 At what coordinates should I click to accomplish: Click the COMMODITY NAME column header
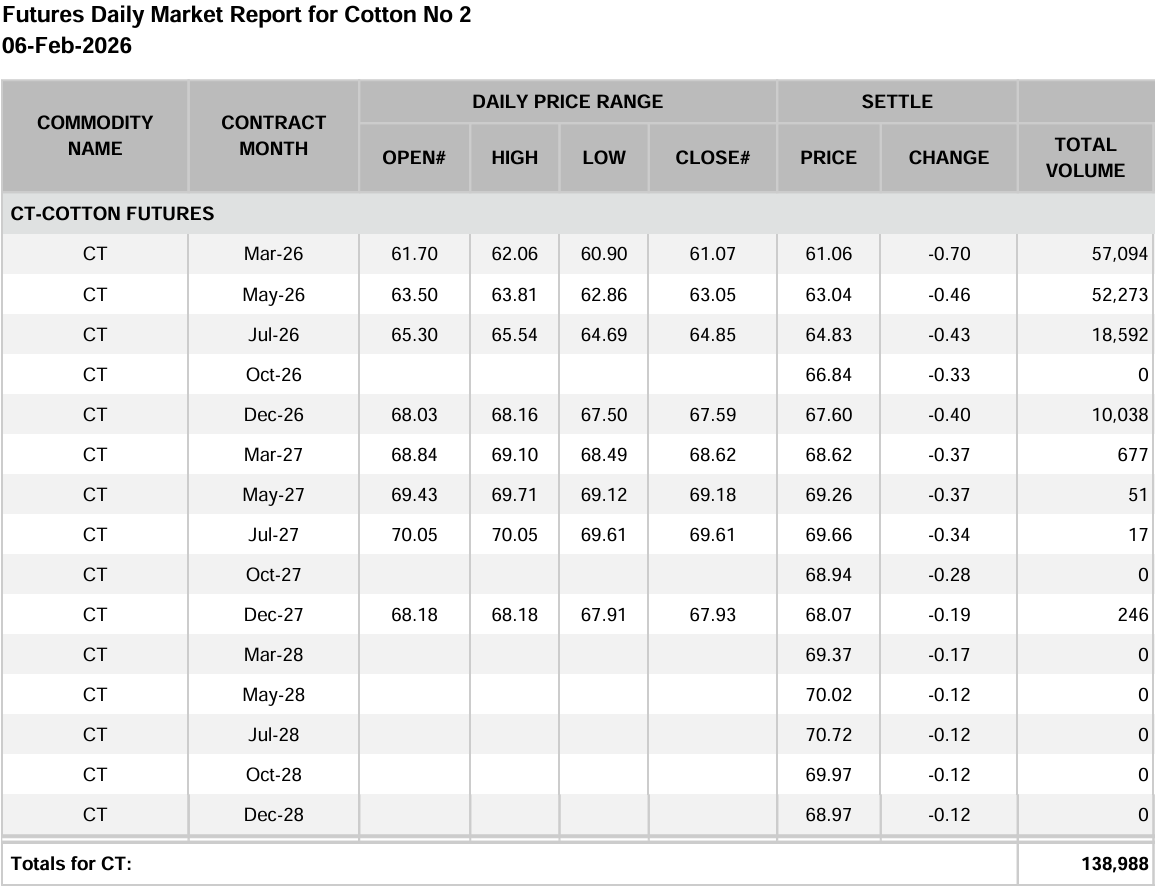point(95,136)
